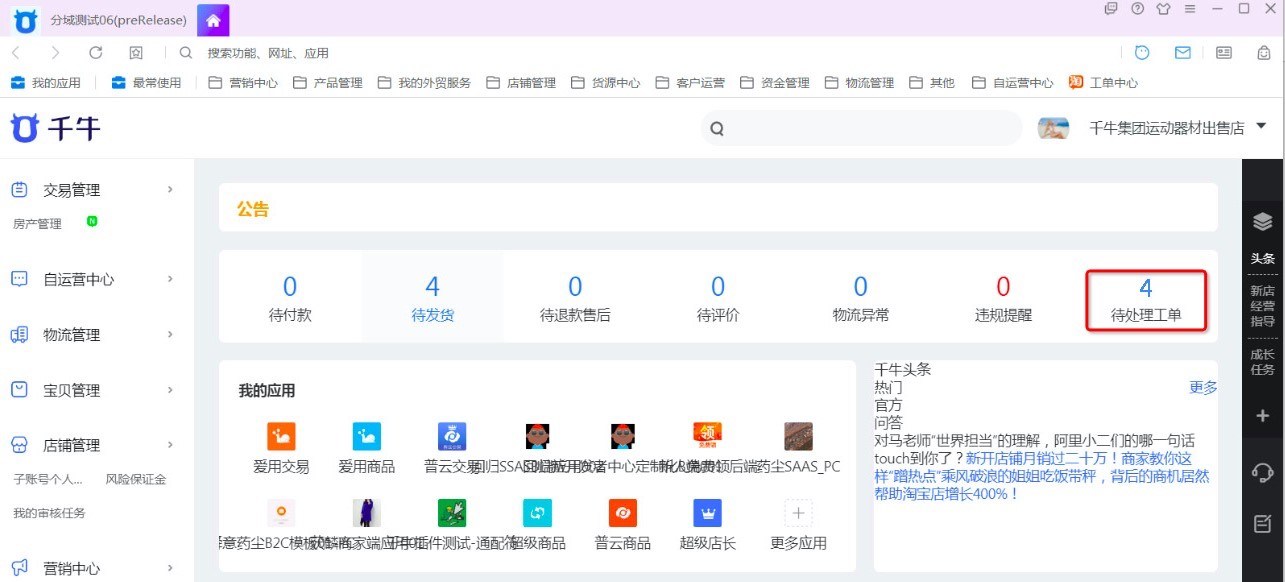The height and width of the screenshot is (582, 1285).
Task: Select the 问答 tab in 千牛头条
Action: point(889,423)
